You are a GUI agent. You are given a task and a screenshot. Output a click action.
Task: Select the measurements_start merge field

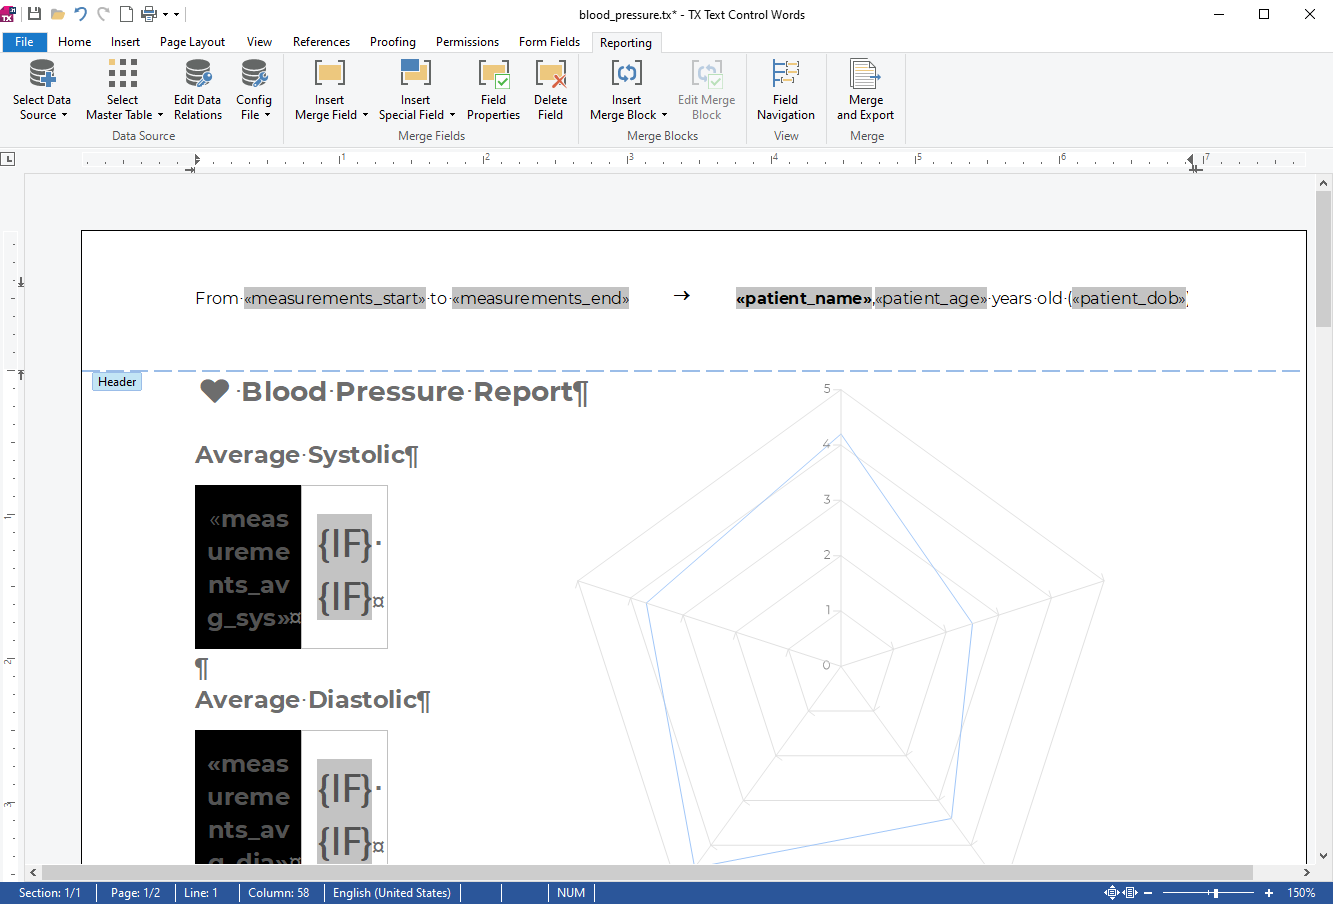[335, 298]
